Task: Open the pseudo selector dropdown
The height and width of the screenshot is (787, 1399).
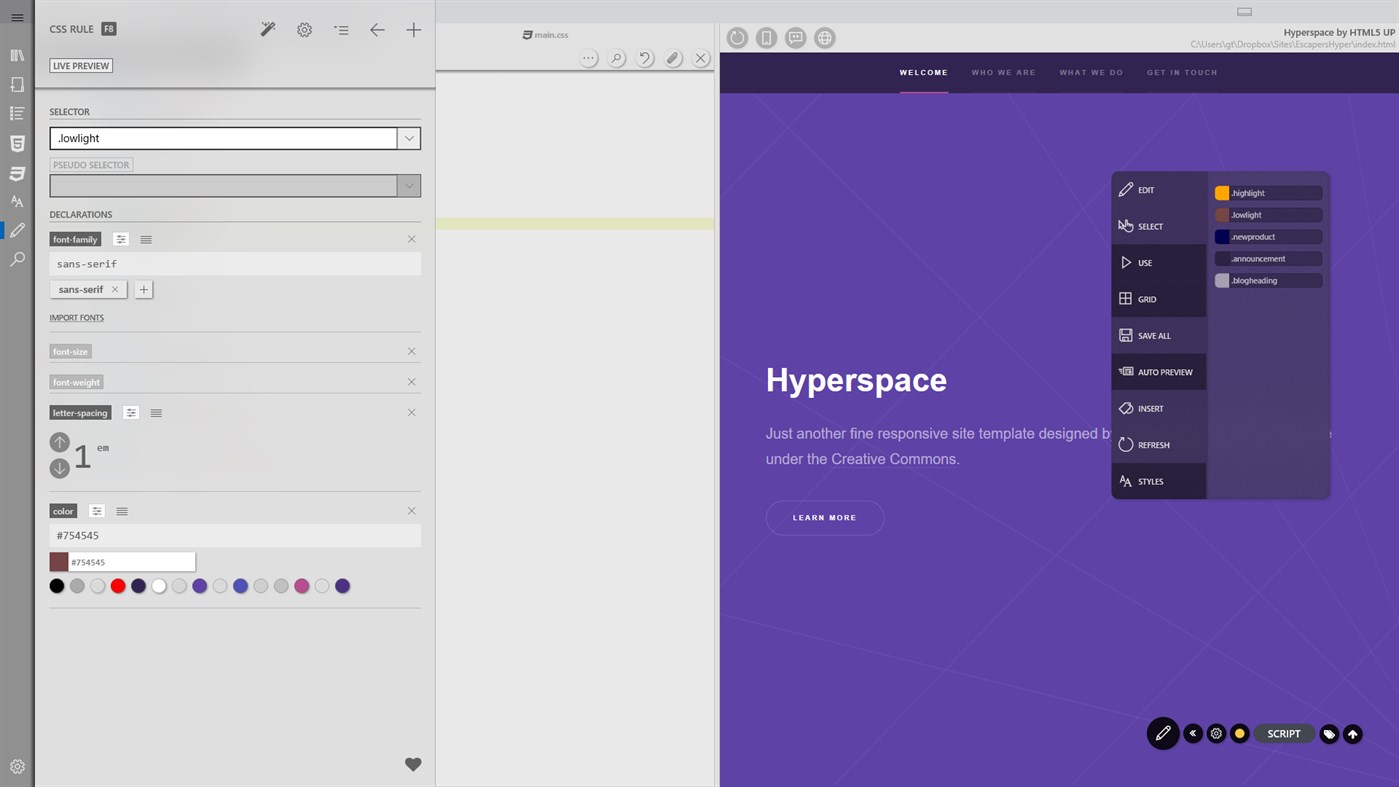Action: 408,186
